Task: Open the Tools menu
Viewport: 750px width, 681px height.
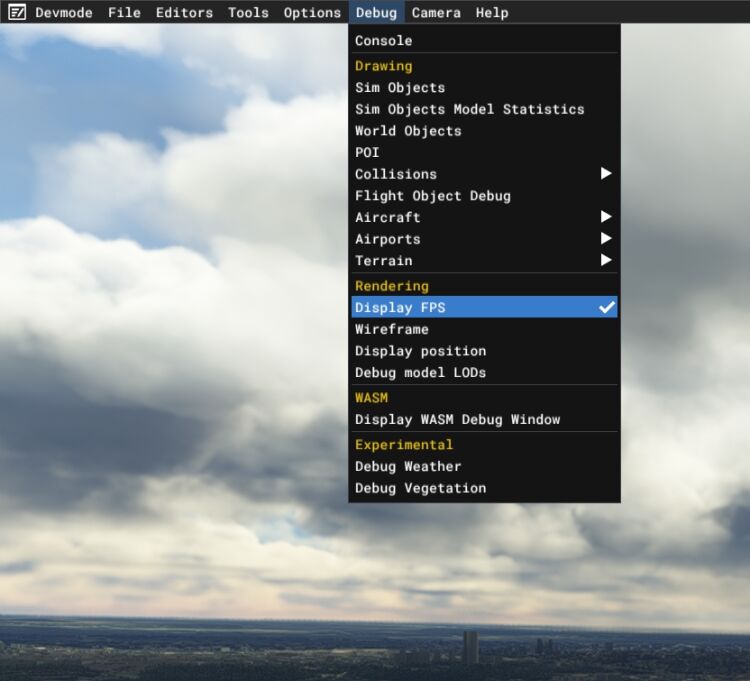Action: pos(248,13)
